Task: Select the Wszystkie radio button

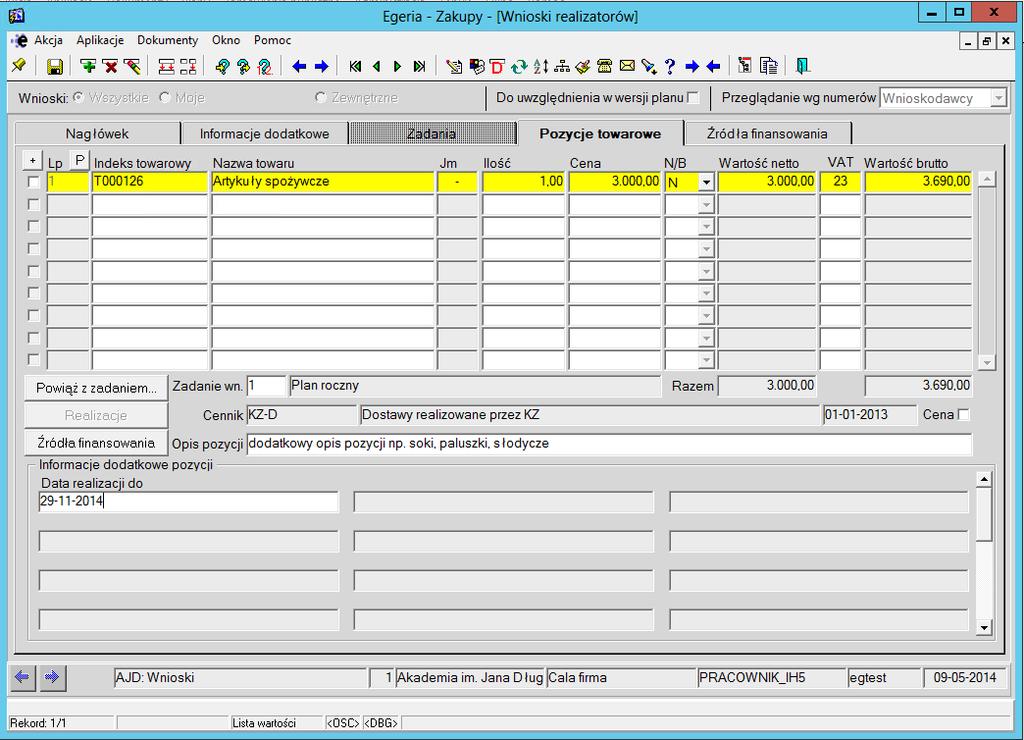Action: point(78,97)
